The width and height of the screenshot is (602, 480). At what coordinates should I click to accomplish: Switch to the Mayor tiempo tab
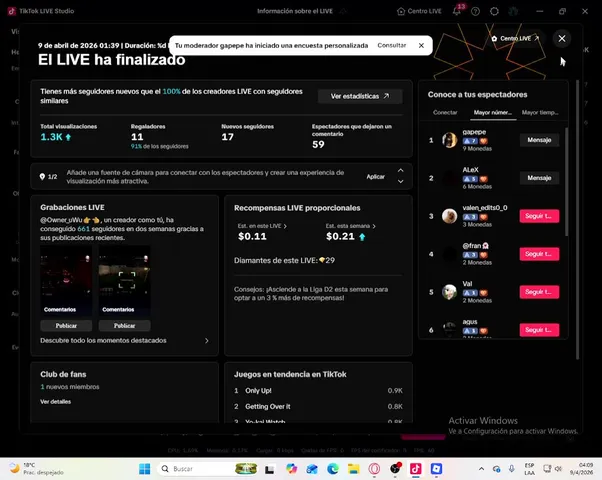pyautogui.click(x=540, y=113)
